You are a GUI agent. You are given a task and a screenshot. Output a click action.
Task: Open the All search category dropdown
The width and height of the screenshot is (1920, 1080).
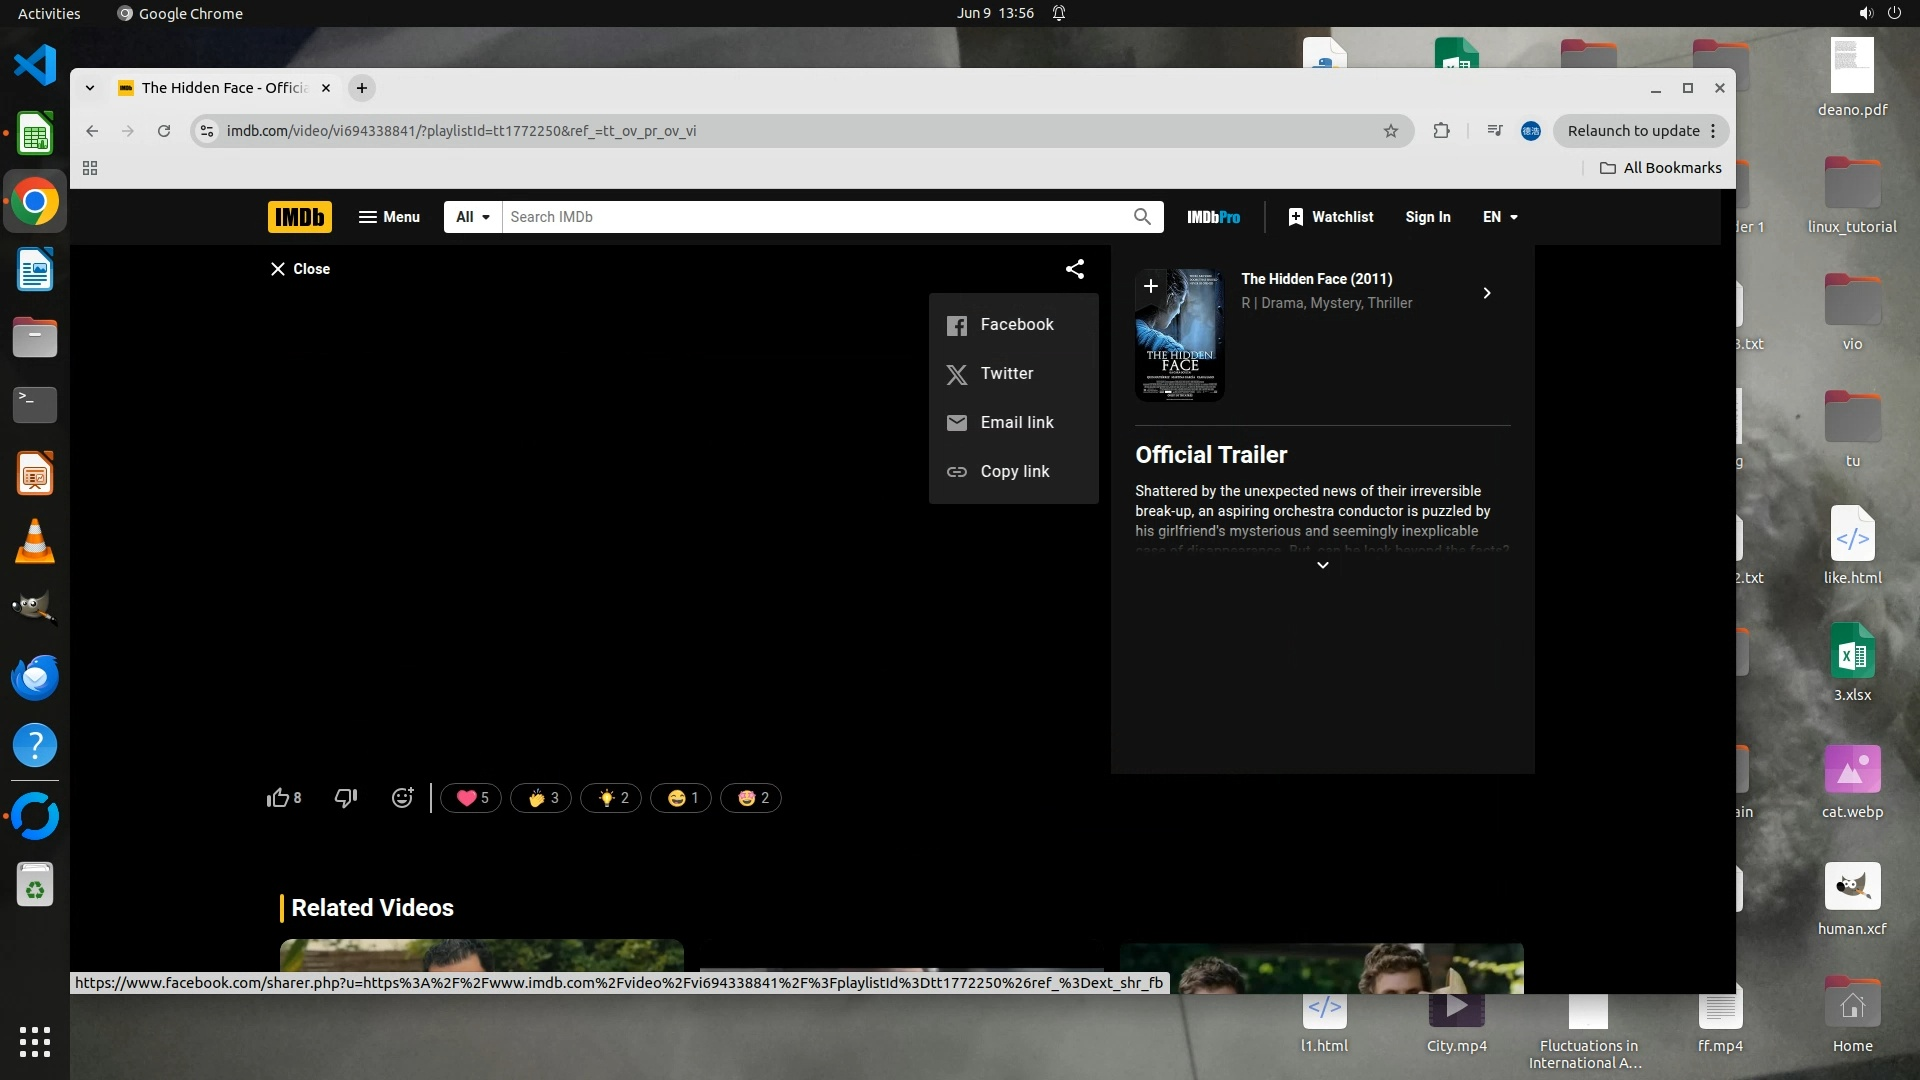click(x=473, y=217)
